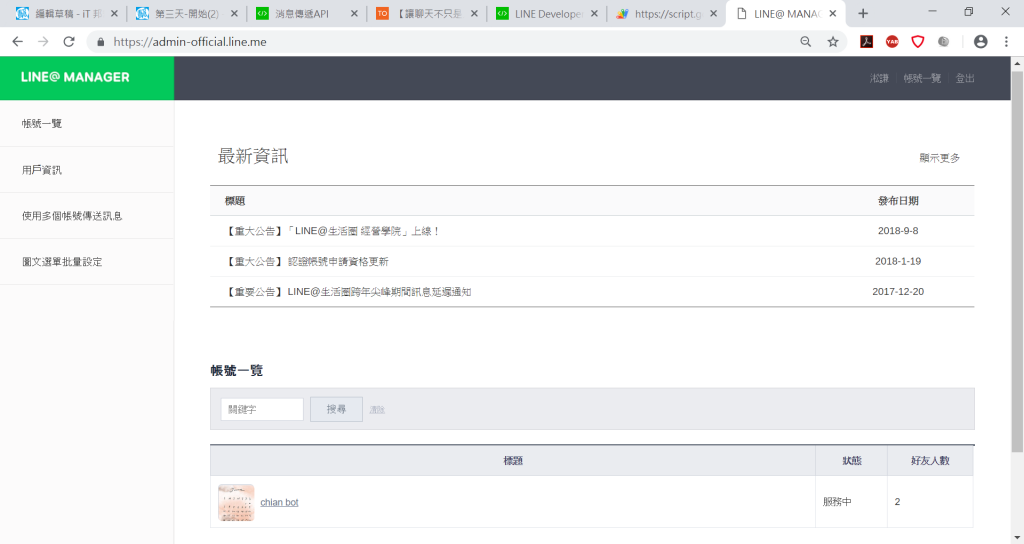Screen dimensions: 1024x544
Task: Reload the page with refresh icon
Action: [69, 42]
